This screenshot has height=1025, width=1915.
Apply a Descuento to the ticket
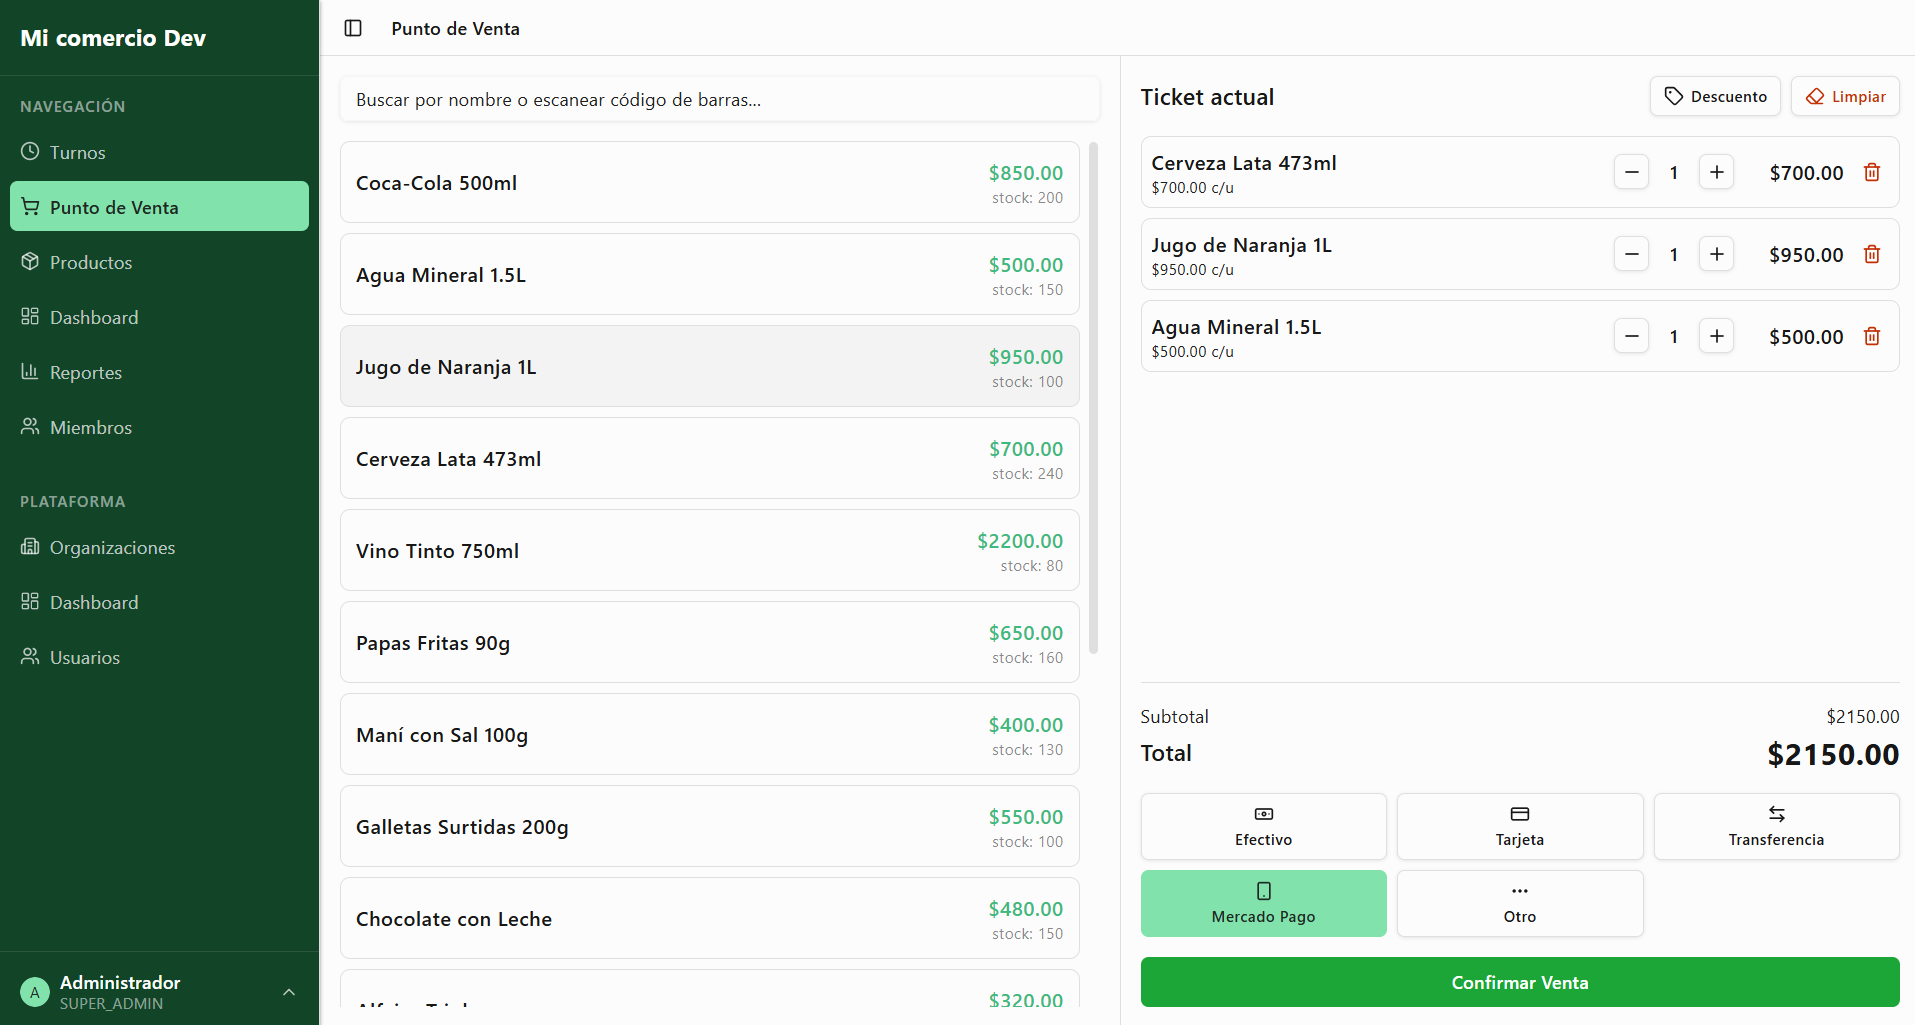[1715, 96]
